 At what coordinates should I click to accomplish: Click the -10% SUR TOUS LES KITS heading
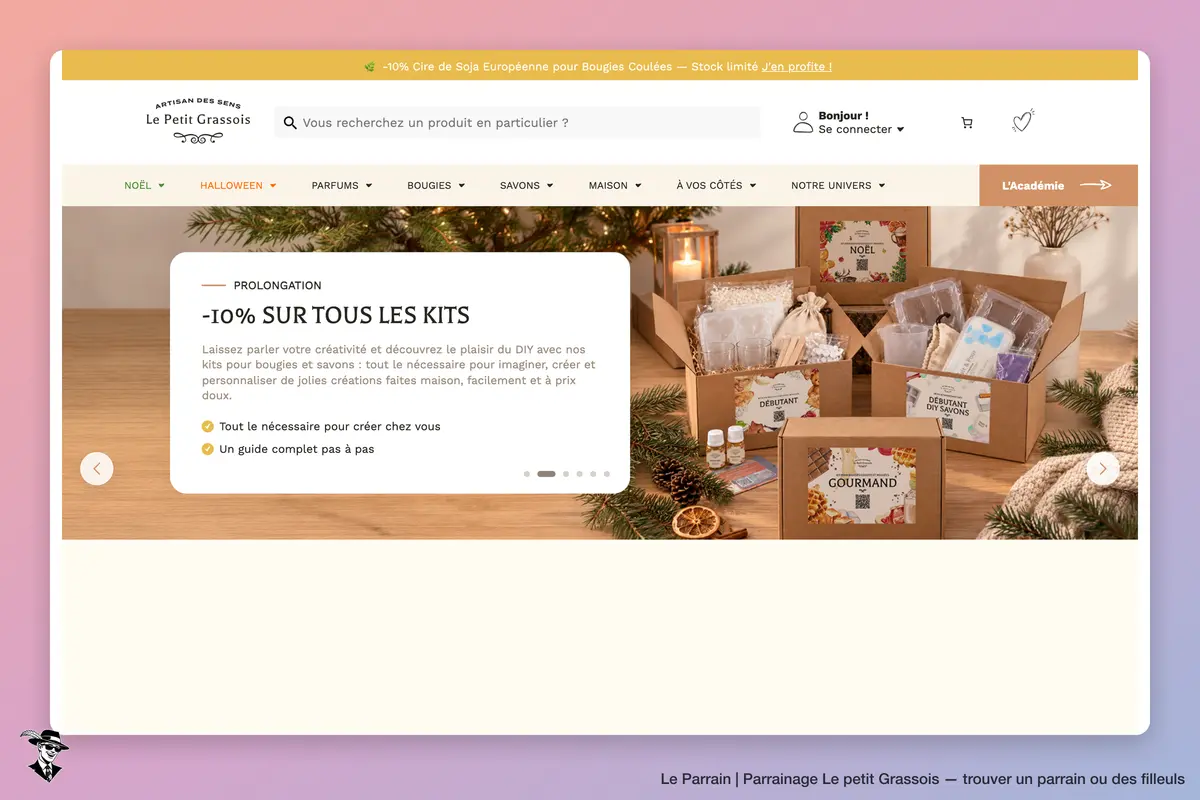pyautogui.click(x=336, y=315)
